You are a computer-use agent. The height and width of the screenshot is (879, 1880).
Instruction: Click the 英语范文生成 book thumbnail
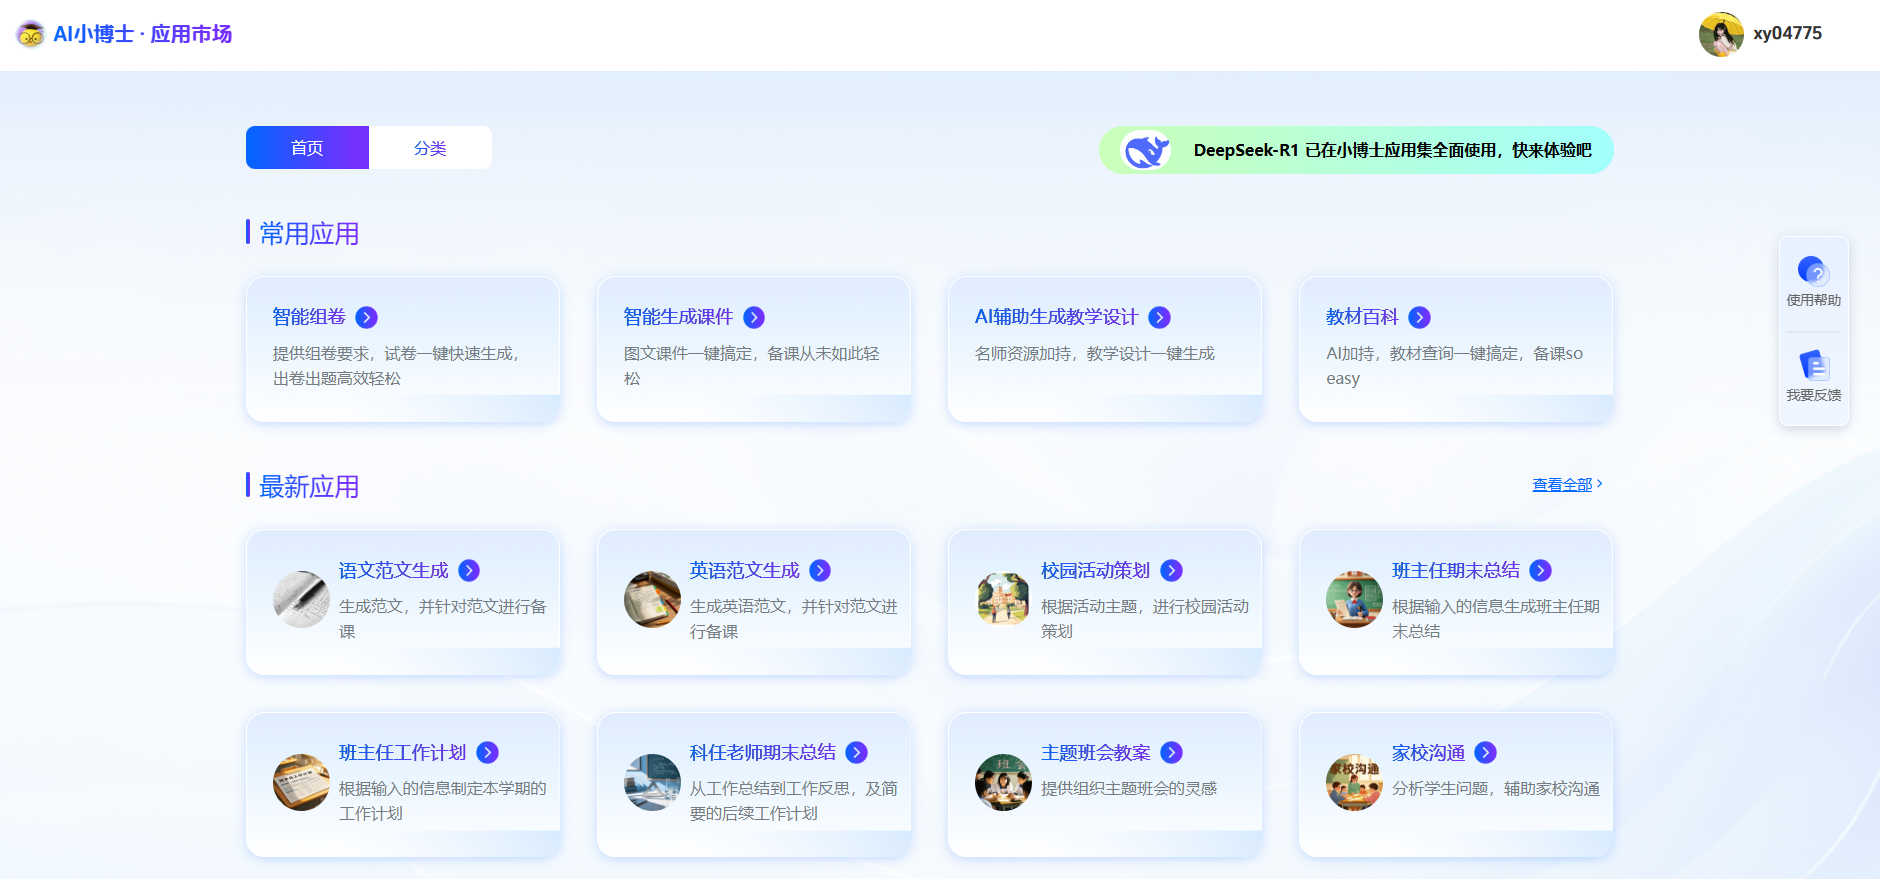coord(652,599)
